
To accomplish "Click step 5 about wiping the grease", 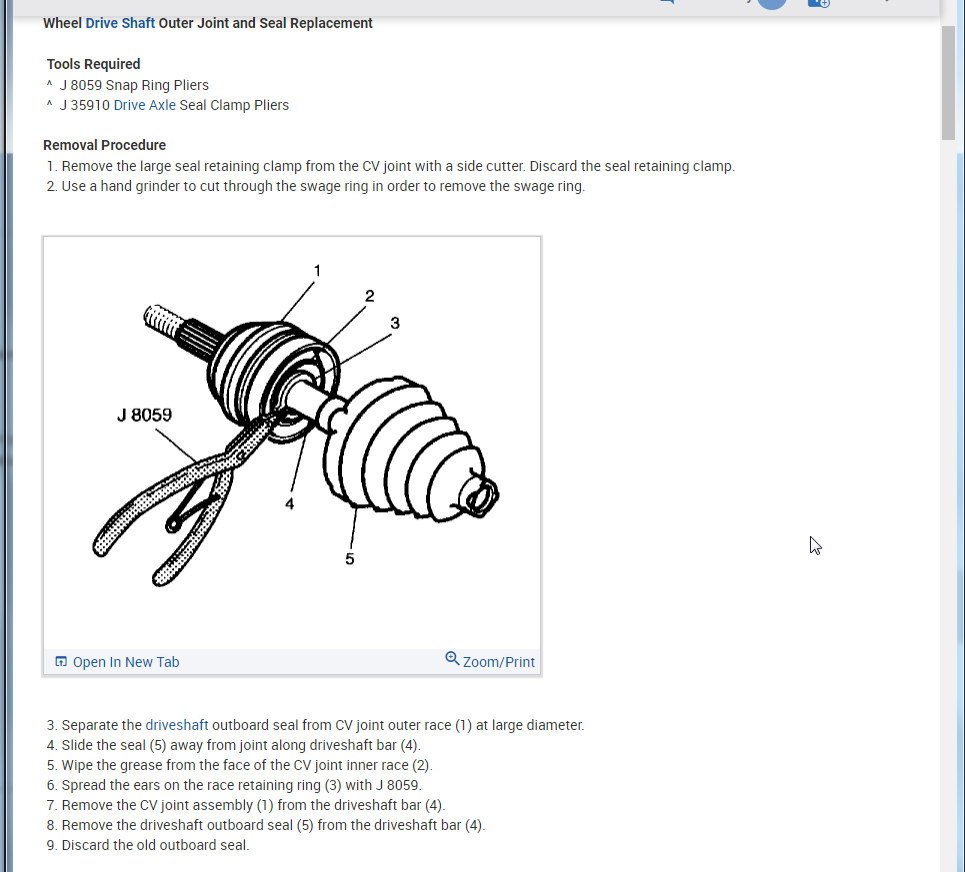I will click(x=240, y=765).
